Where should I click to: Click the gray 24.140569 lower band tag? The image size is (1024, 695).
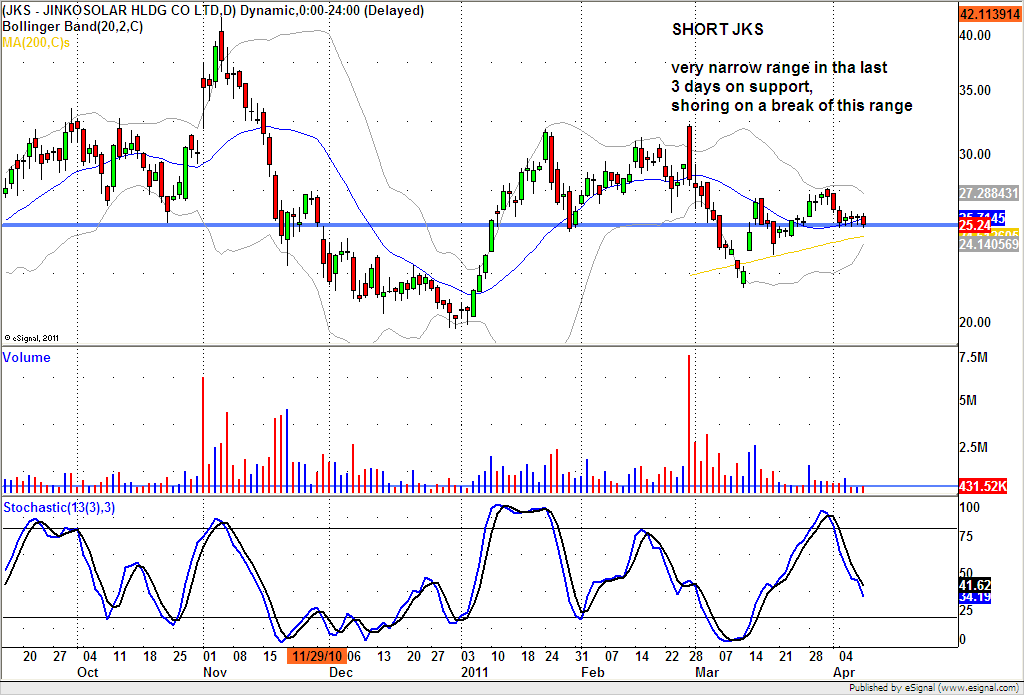point(989,244)
